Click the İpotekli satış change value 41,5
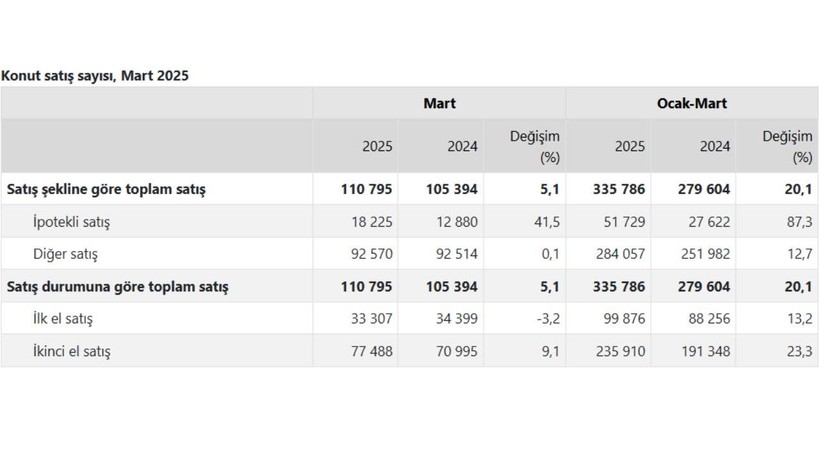This screenshot has height=461, width=820. pos(547,222)
